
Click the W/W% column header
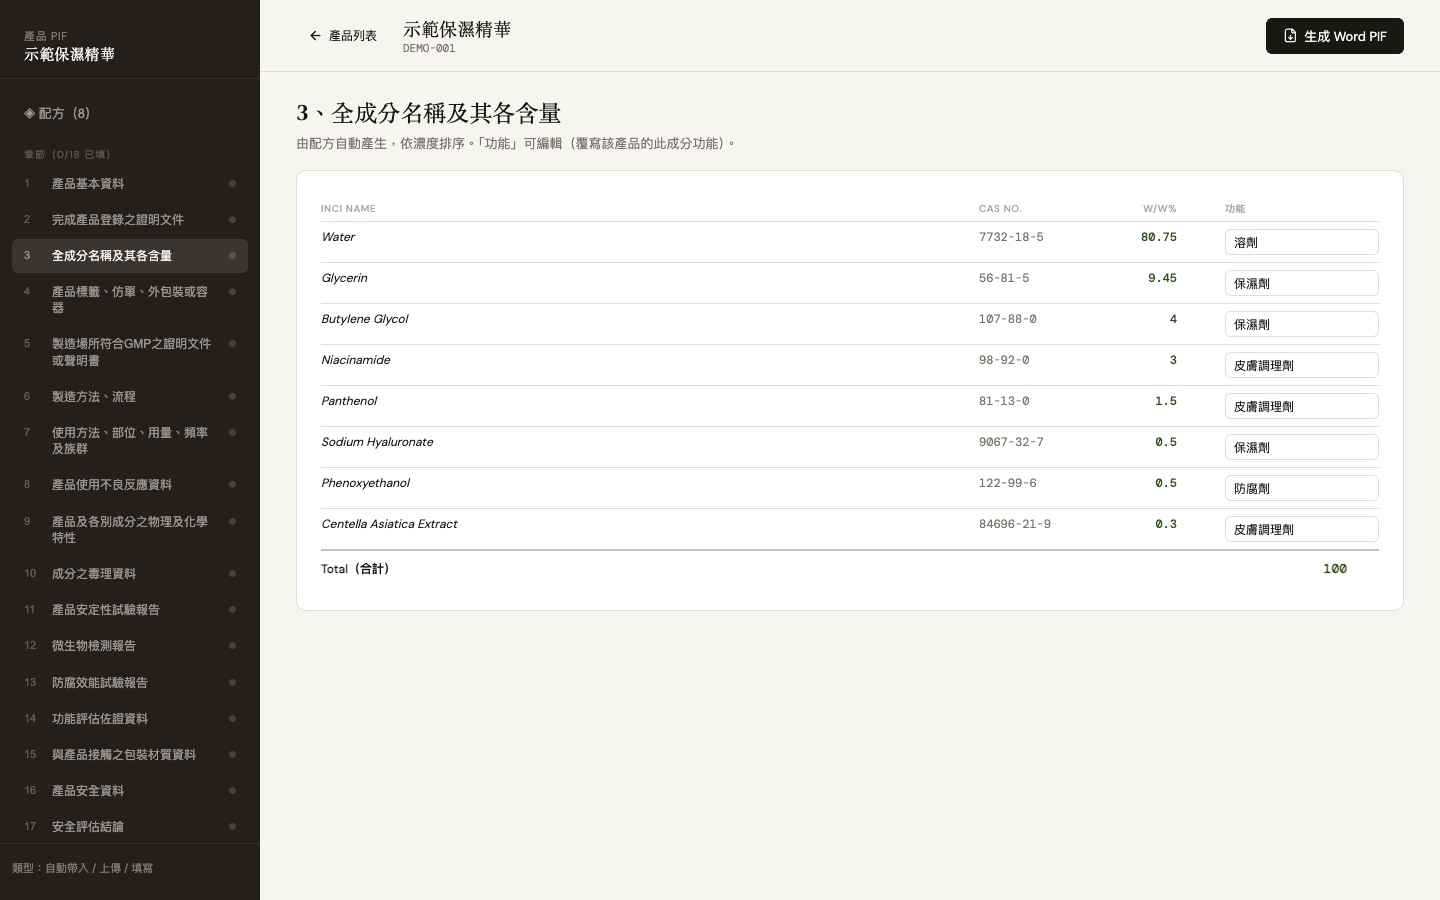pos(1160,209)
